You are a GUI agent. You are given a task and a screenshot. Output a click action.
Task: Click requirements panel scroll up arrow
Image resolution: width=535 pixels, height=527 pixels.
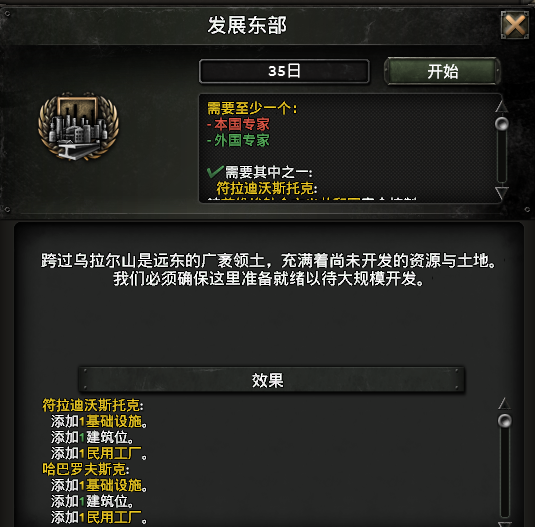tap(502, 106)
